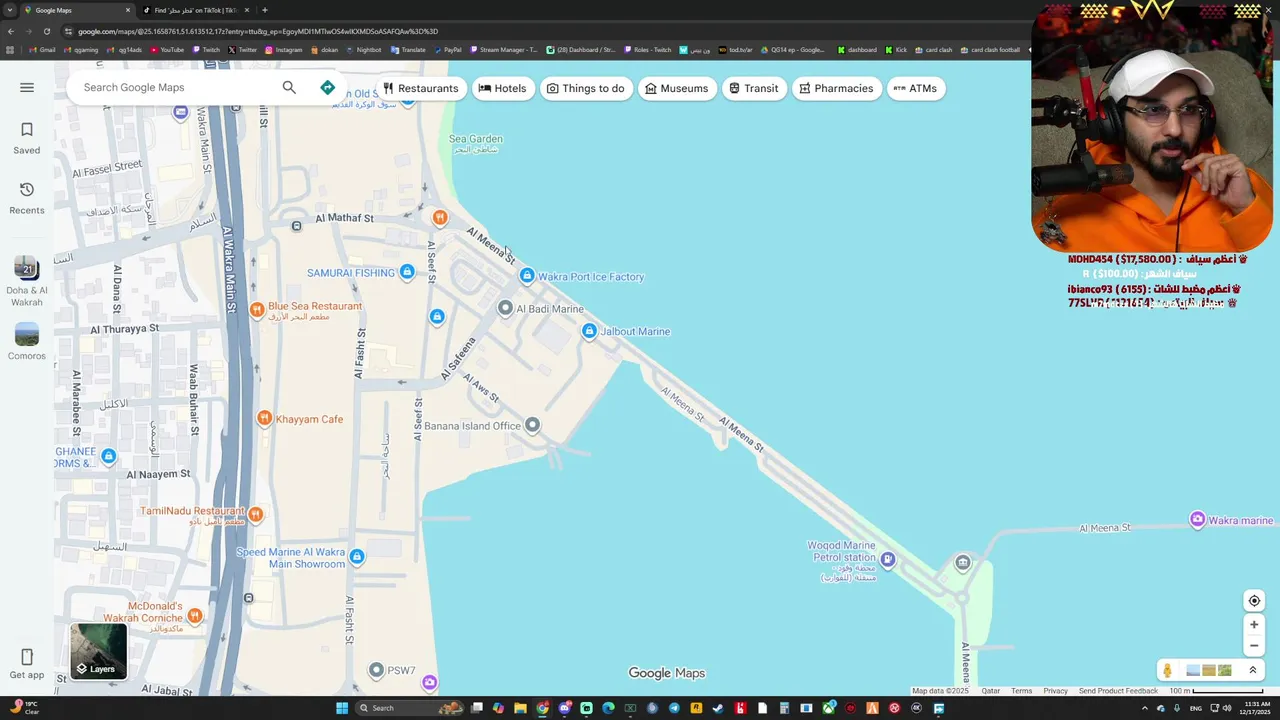
Task: Open the Twitch bookmark
Action: [206, 50]
